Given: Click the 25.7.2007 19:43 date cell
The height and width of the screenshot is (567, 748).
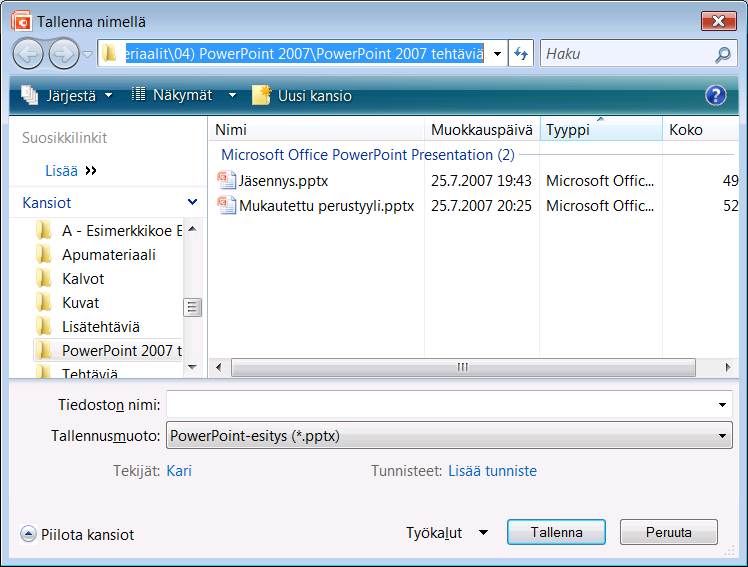Looking at the screenshot, I should pyautogui.click(x=481, y=181).
